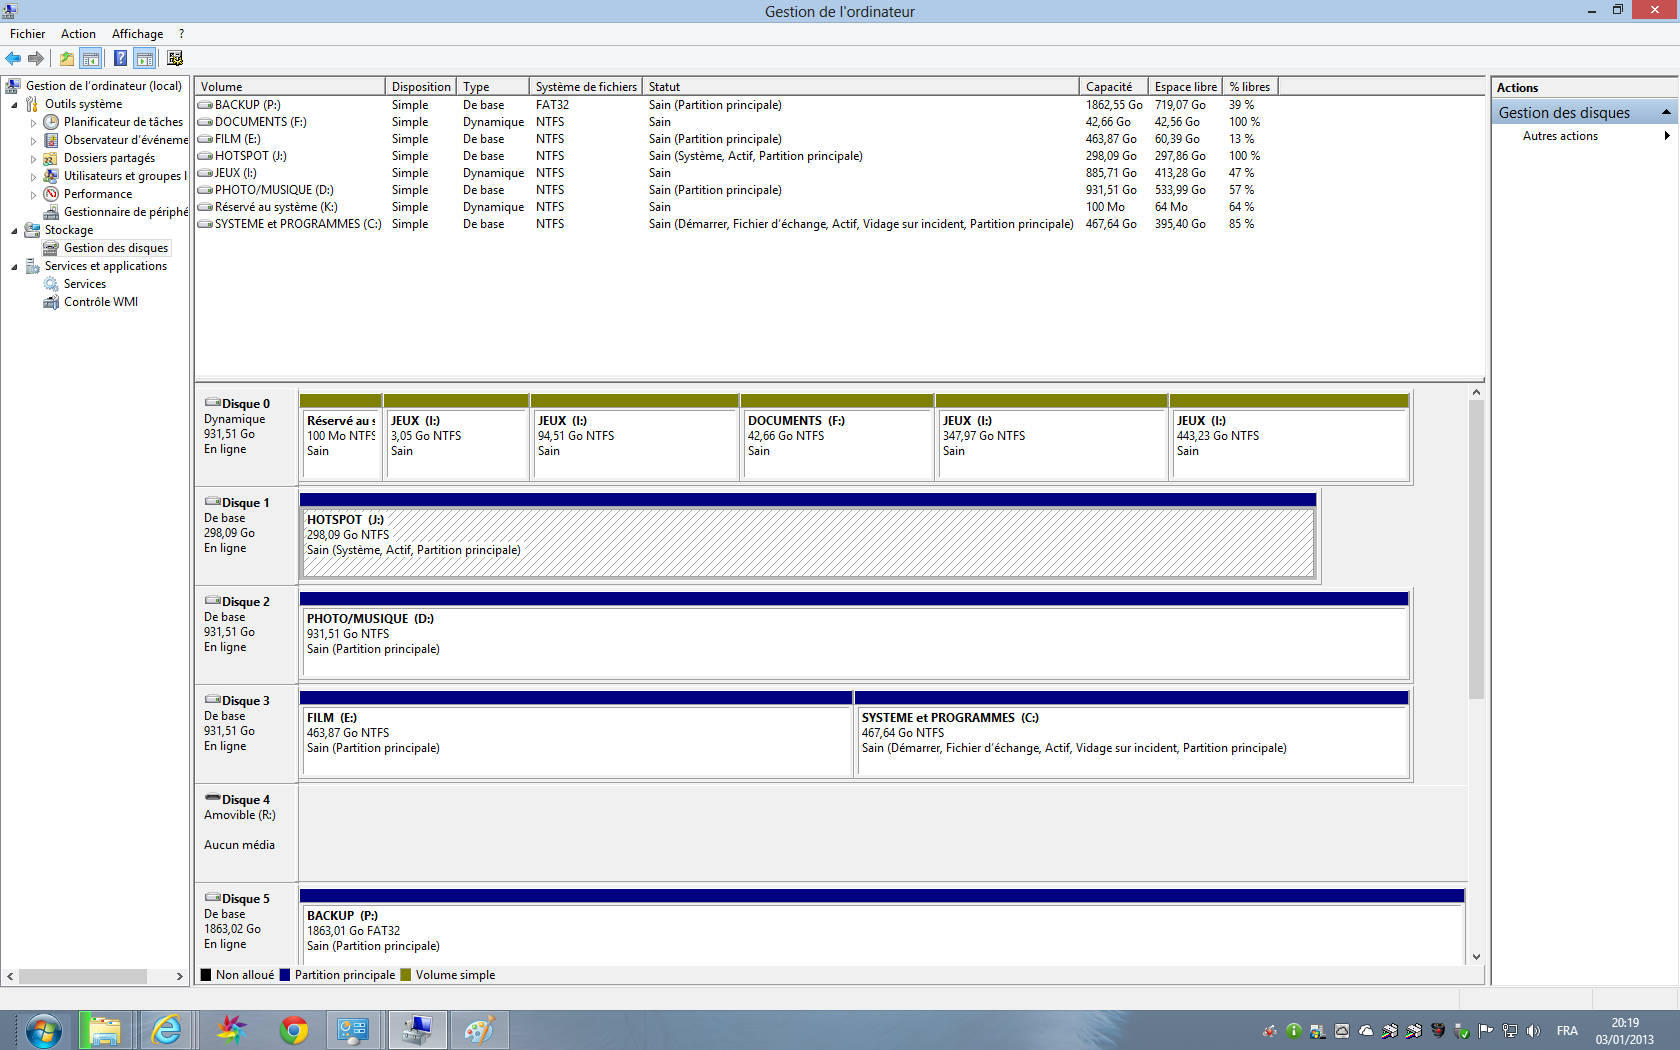Sort volumes by the Capacité column header
Viewport: 1680px width, 1050px height.
(1109, 87)
